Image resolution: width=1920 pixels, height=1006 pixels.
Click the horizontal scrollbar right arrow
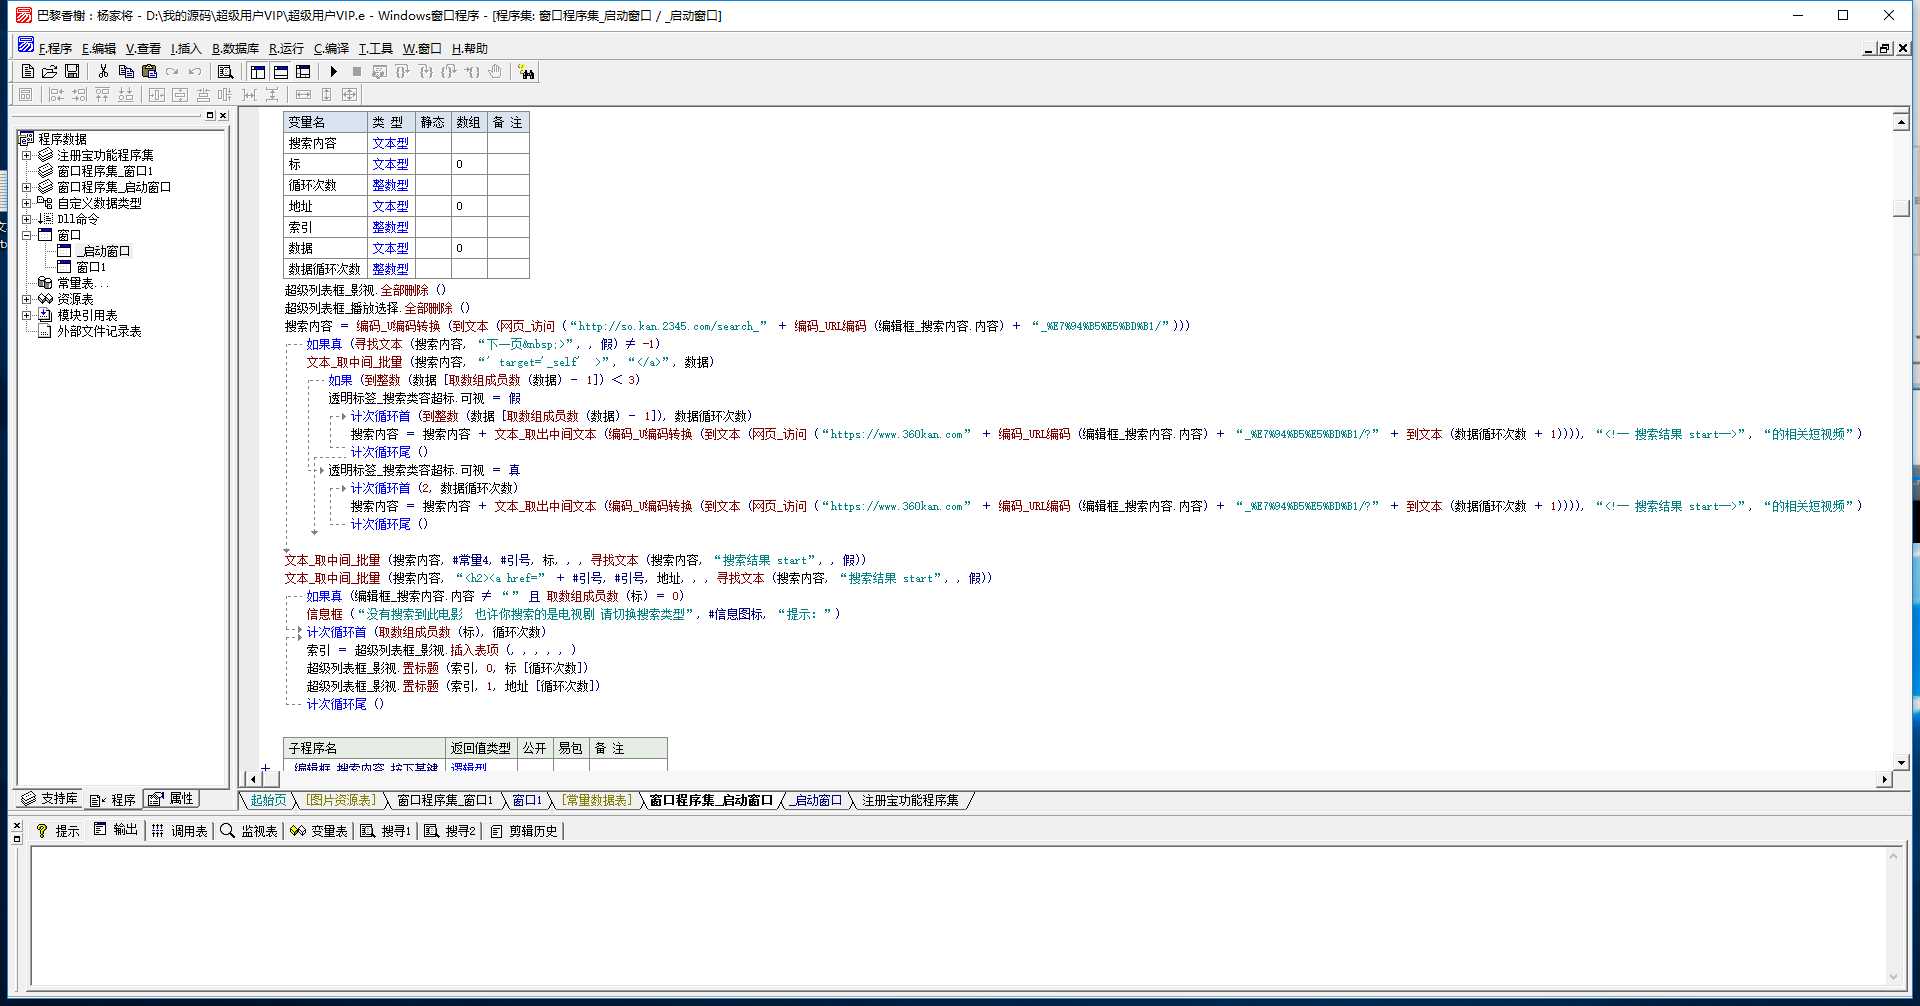point(1885,779)
